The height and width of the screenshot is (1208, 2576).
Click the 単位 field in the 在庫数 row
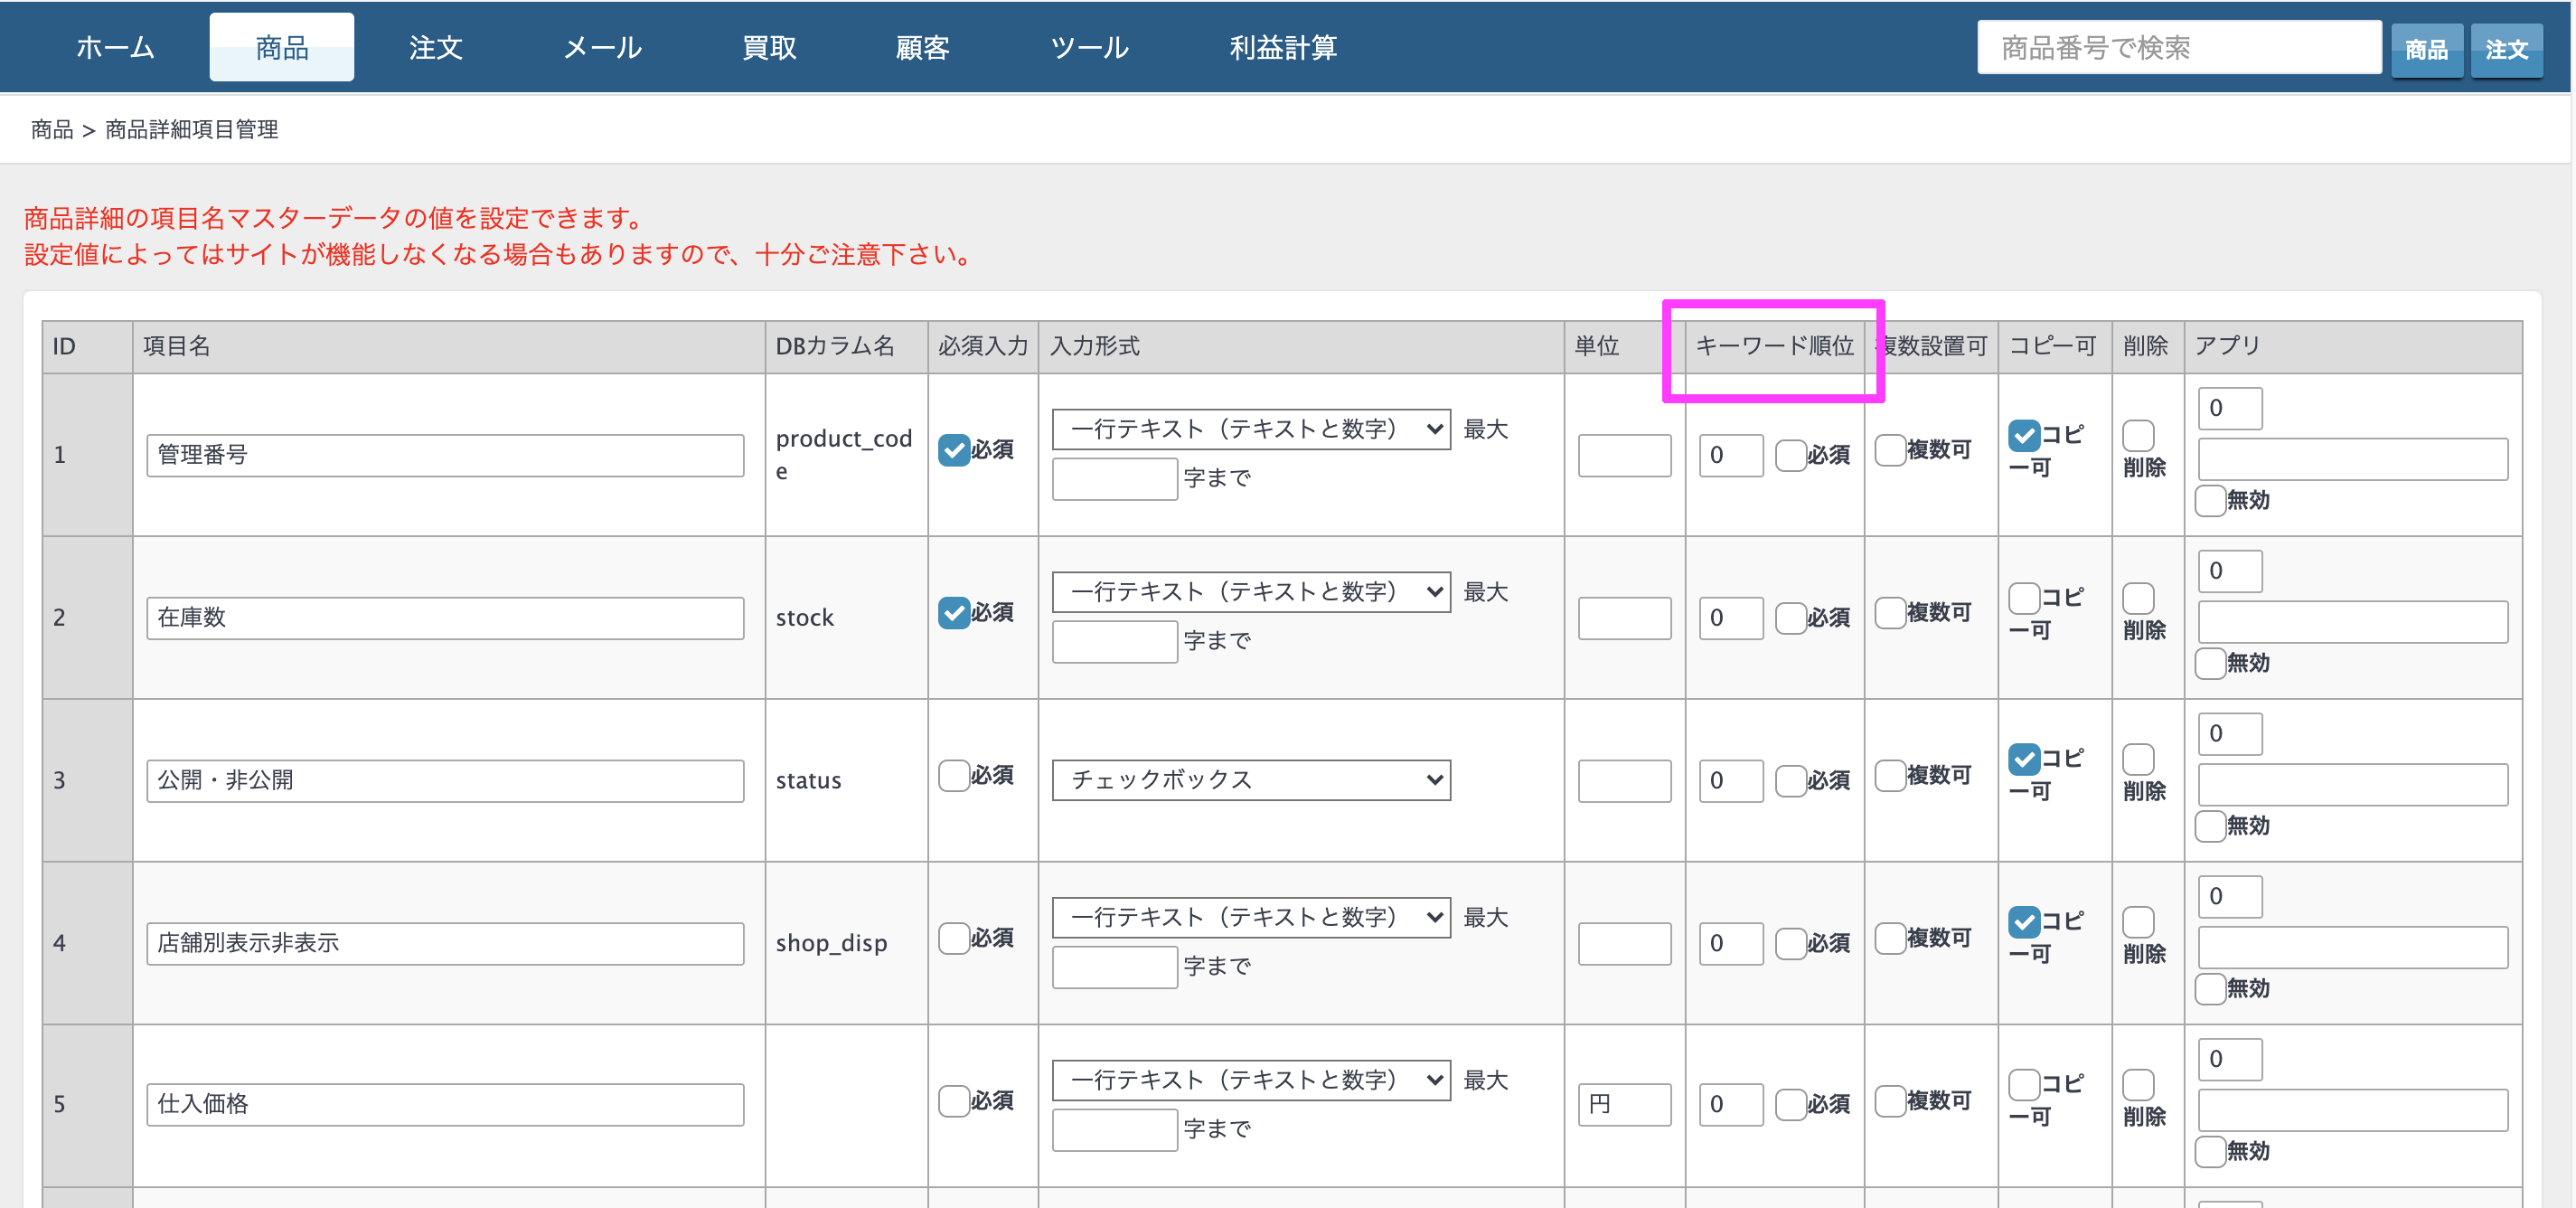(1624, 618)
